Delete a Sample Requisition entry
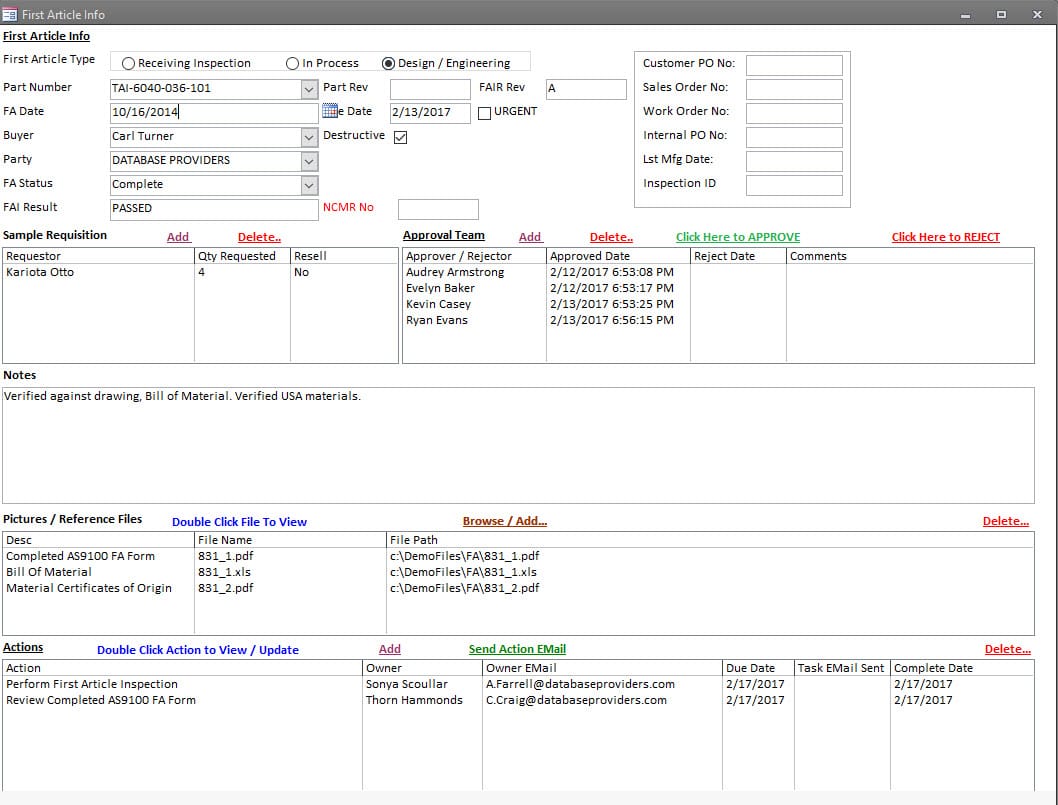The image size is (1058, 805). (x=259, y=237)
